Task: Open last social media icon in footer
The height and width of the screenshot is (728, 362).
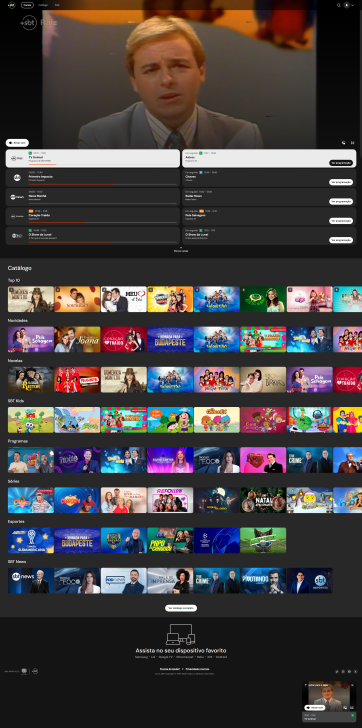Action: click(x=356, y=671)
